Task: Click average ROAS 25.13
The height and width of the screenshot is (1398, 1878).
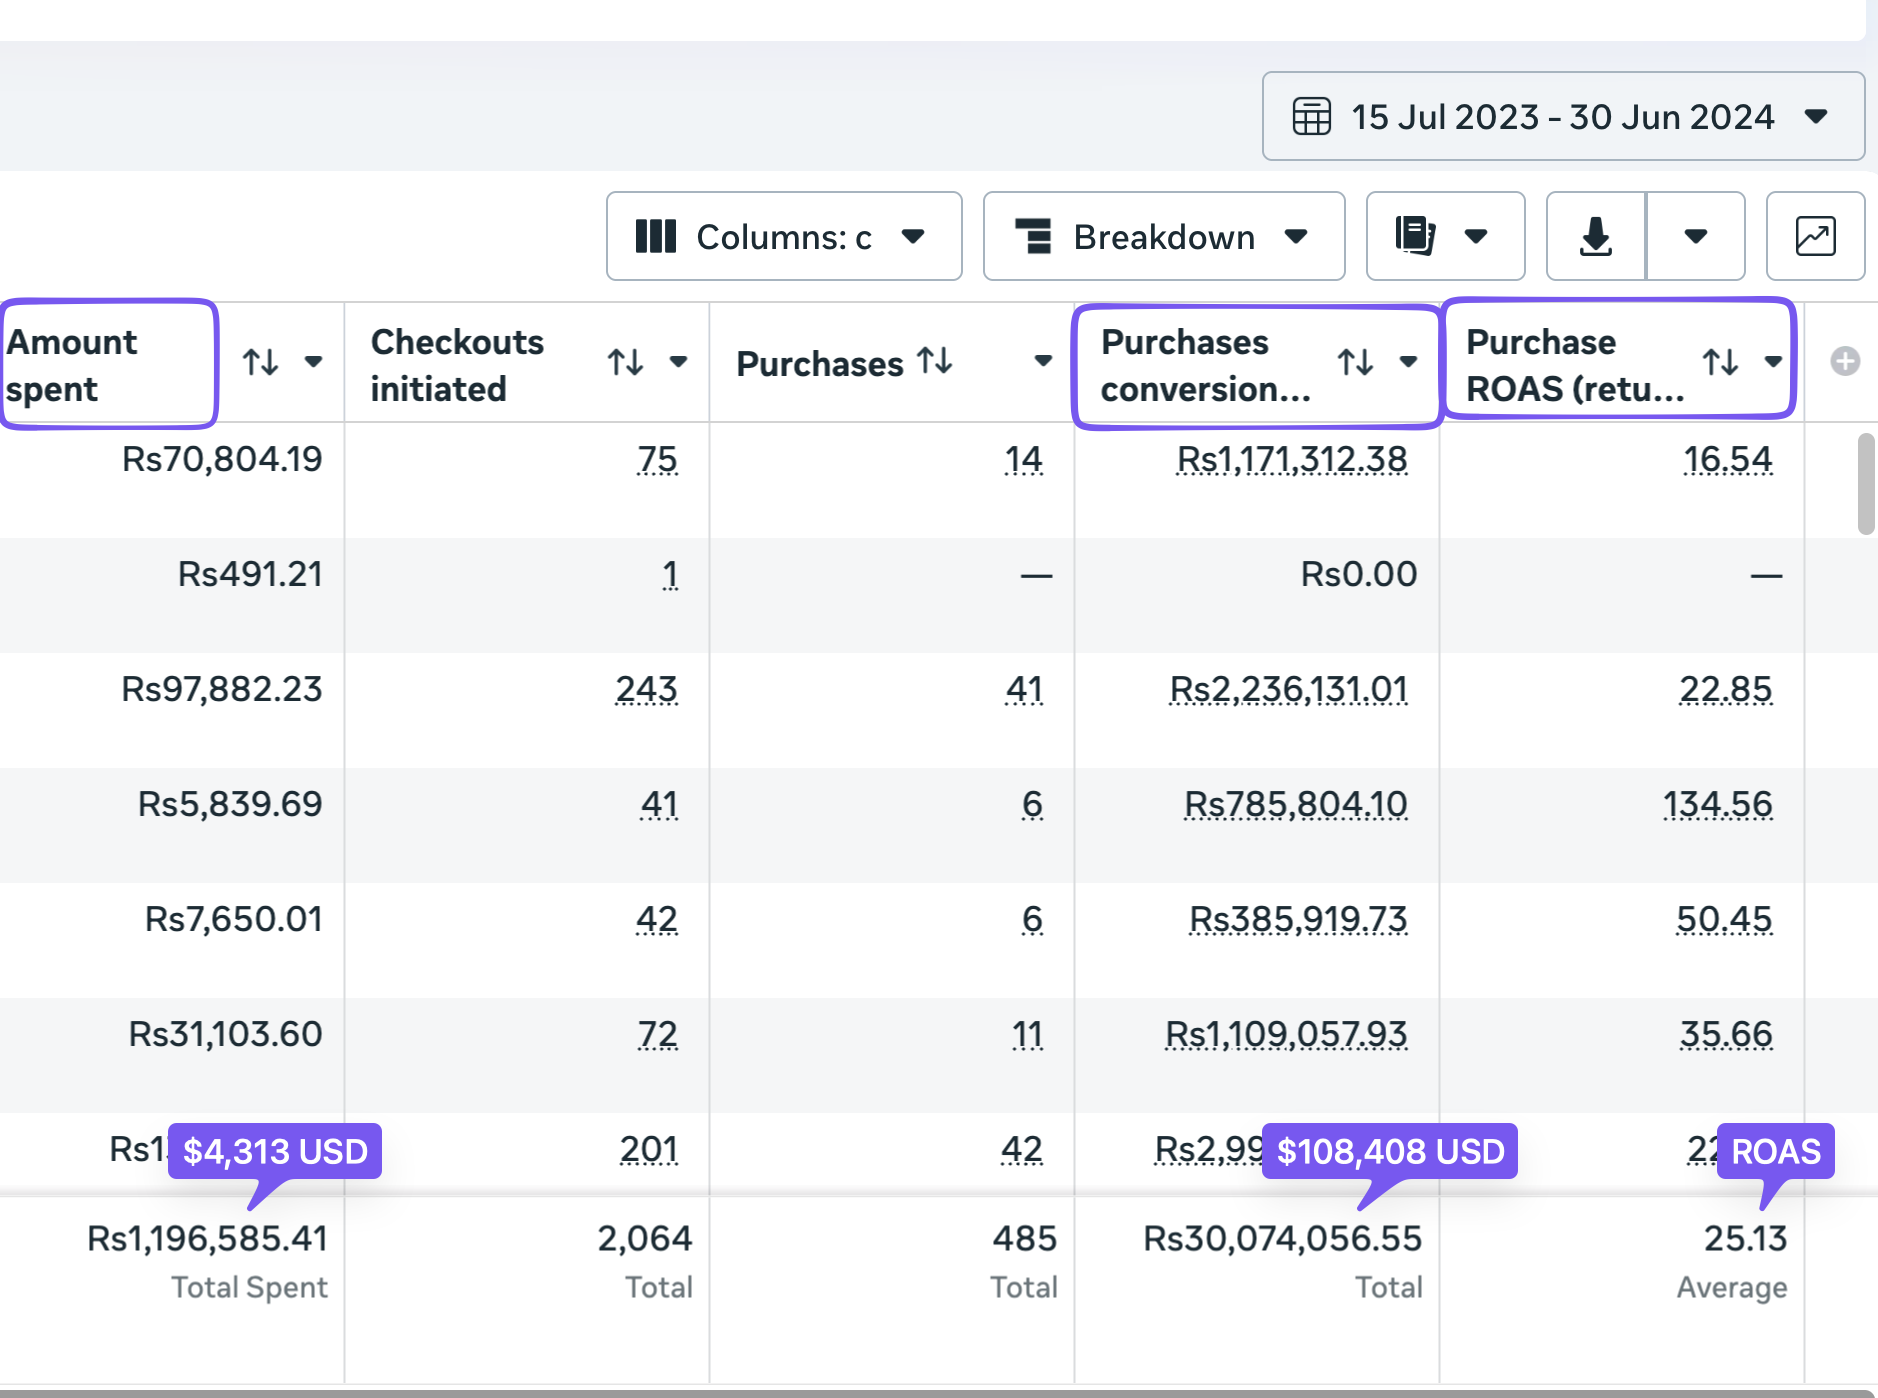Action: click(1746, 1239)
